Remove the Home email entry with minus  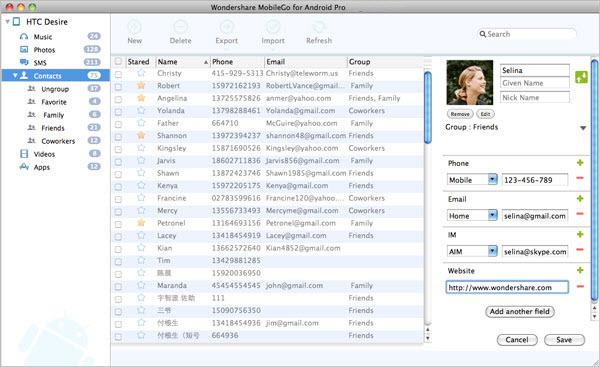tap(580, 214)
